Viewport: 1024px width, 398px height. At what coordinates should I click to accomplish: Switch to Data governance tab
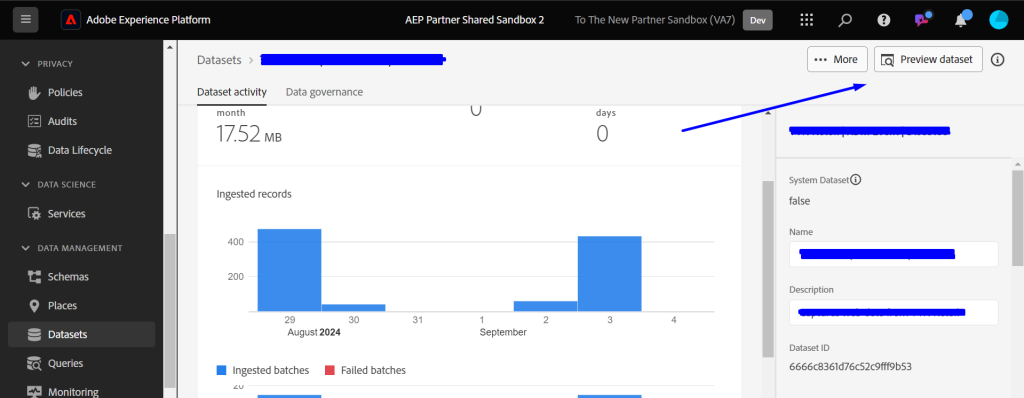tap(324, 92)
